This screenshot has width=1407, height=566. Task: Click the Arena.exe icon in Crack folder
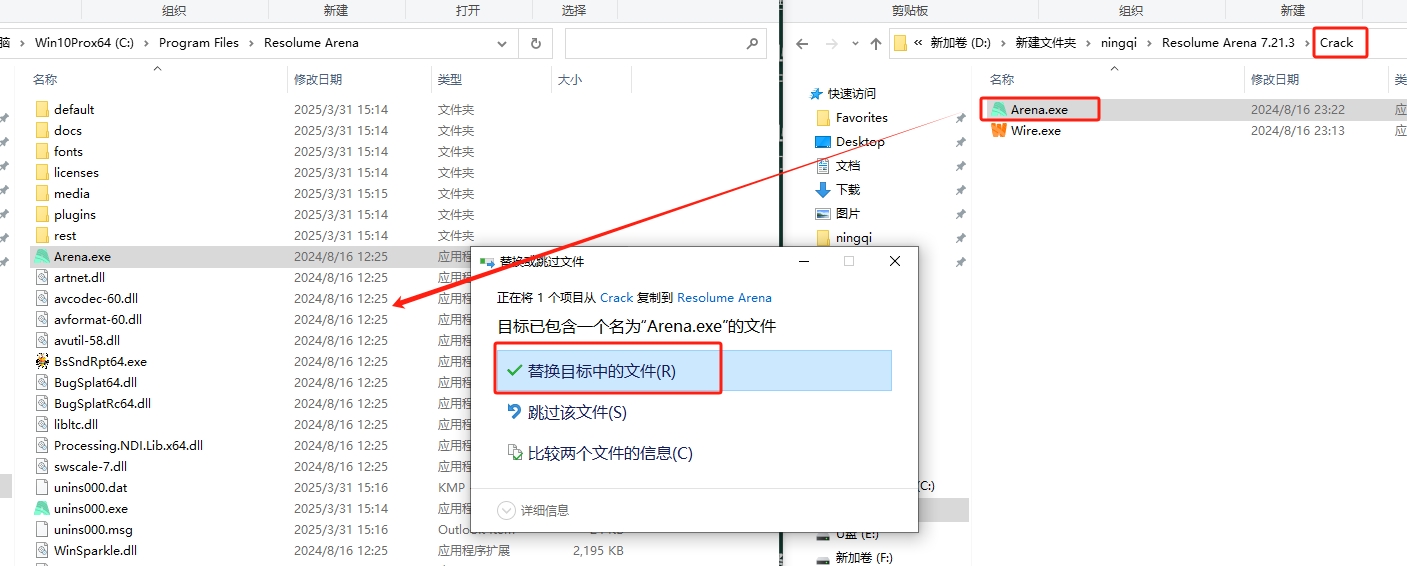pos(998,109)
